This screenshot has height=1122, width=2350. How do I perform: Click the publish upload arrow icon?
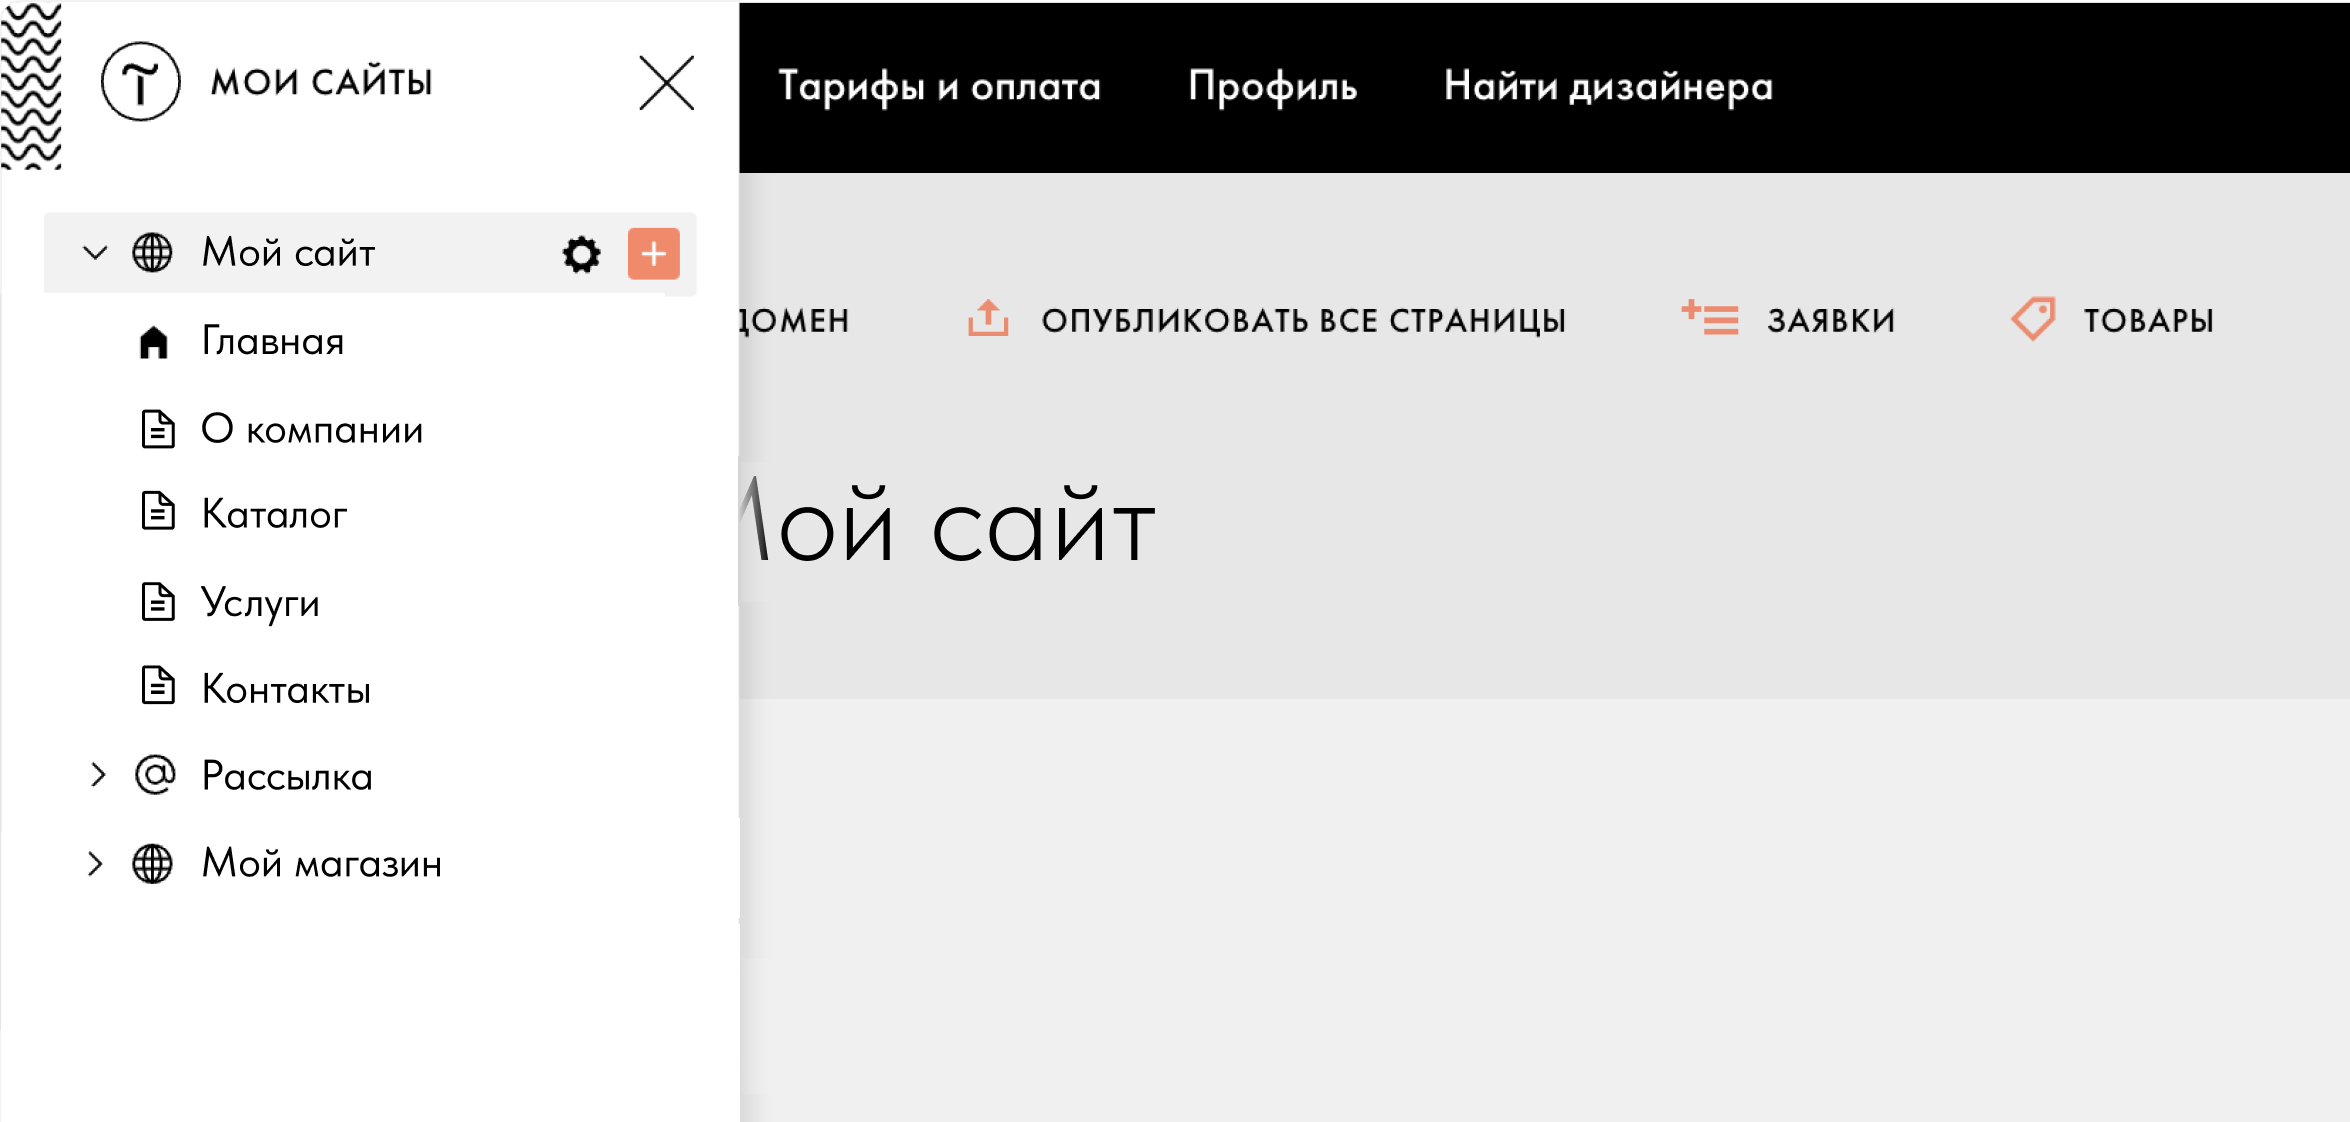987,319
